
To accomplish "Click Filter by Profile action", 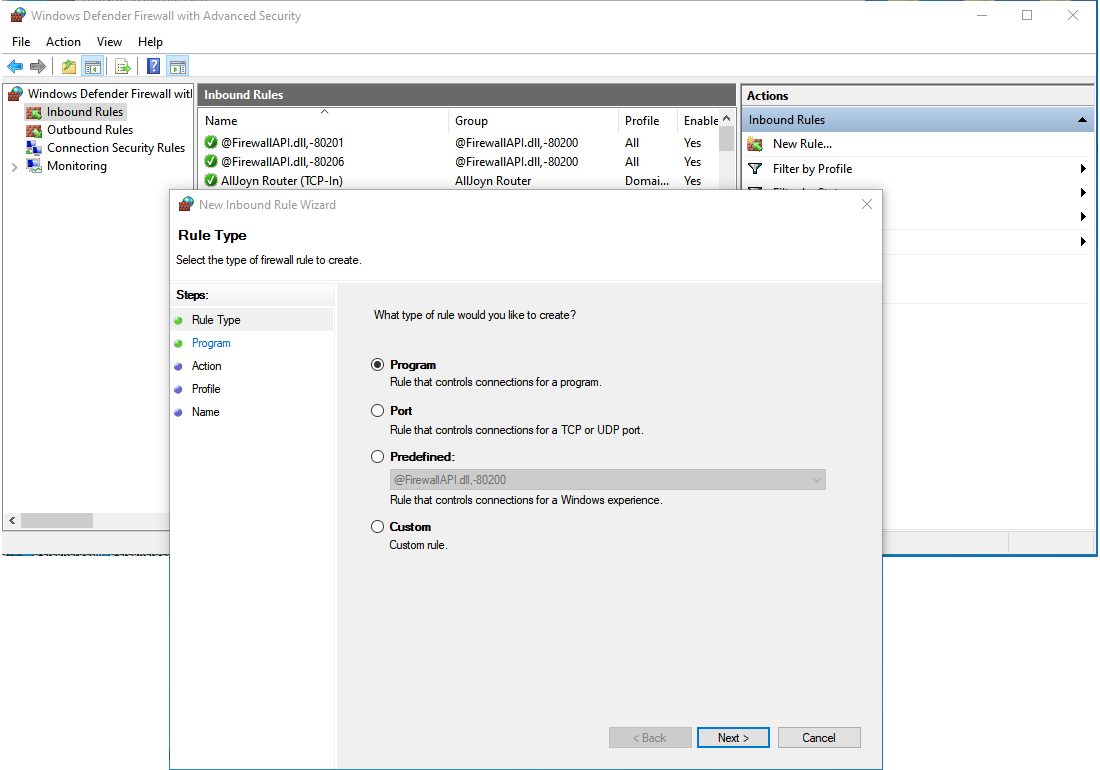I will [812, 169].
